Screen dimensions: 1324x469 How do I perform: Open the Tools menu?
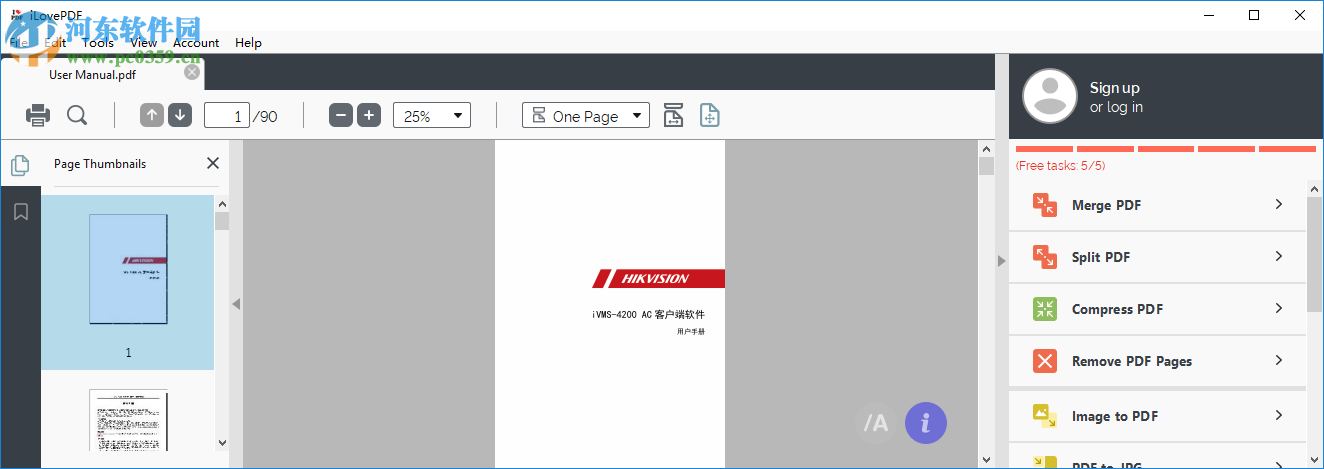(x=98, y=42)
